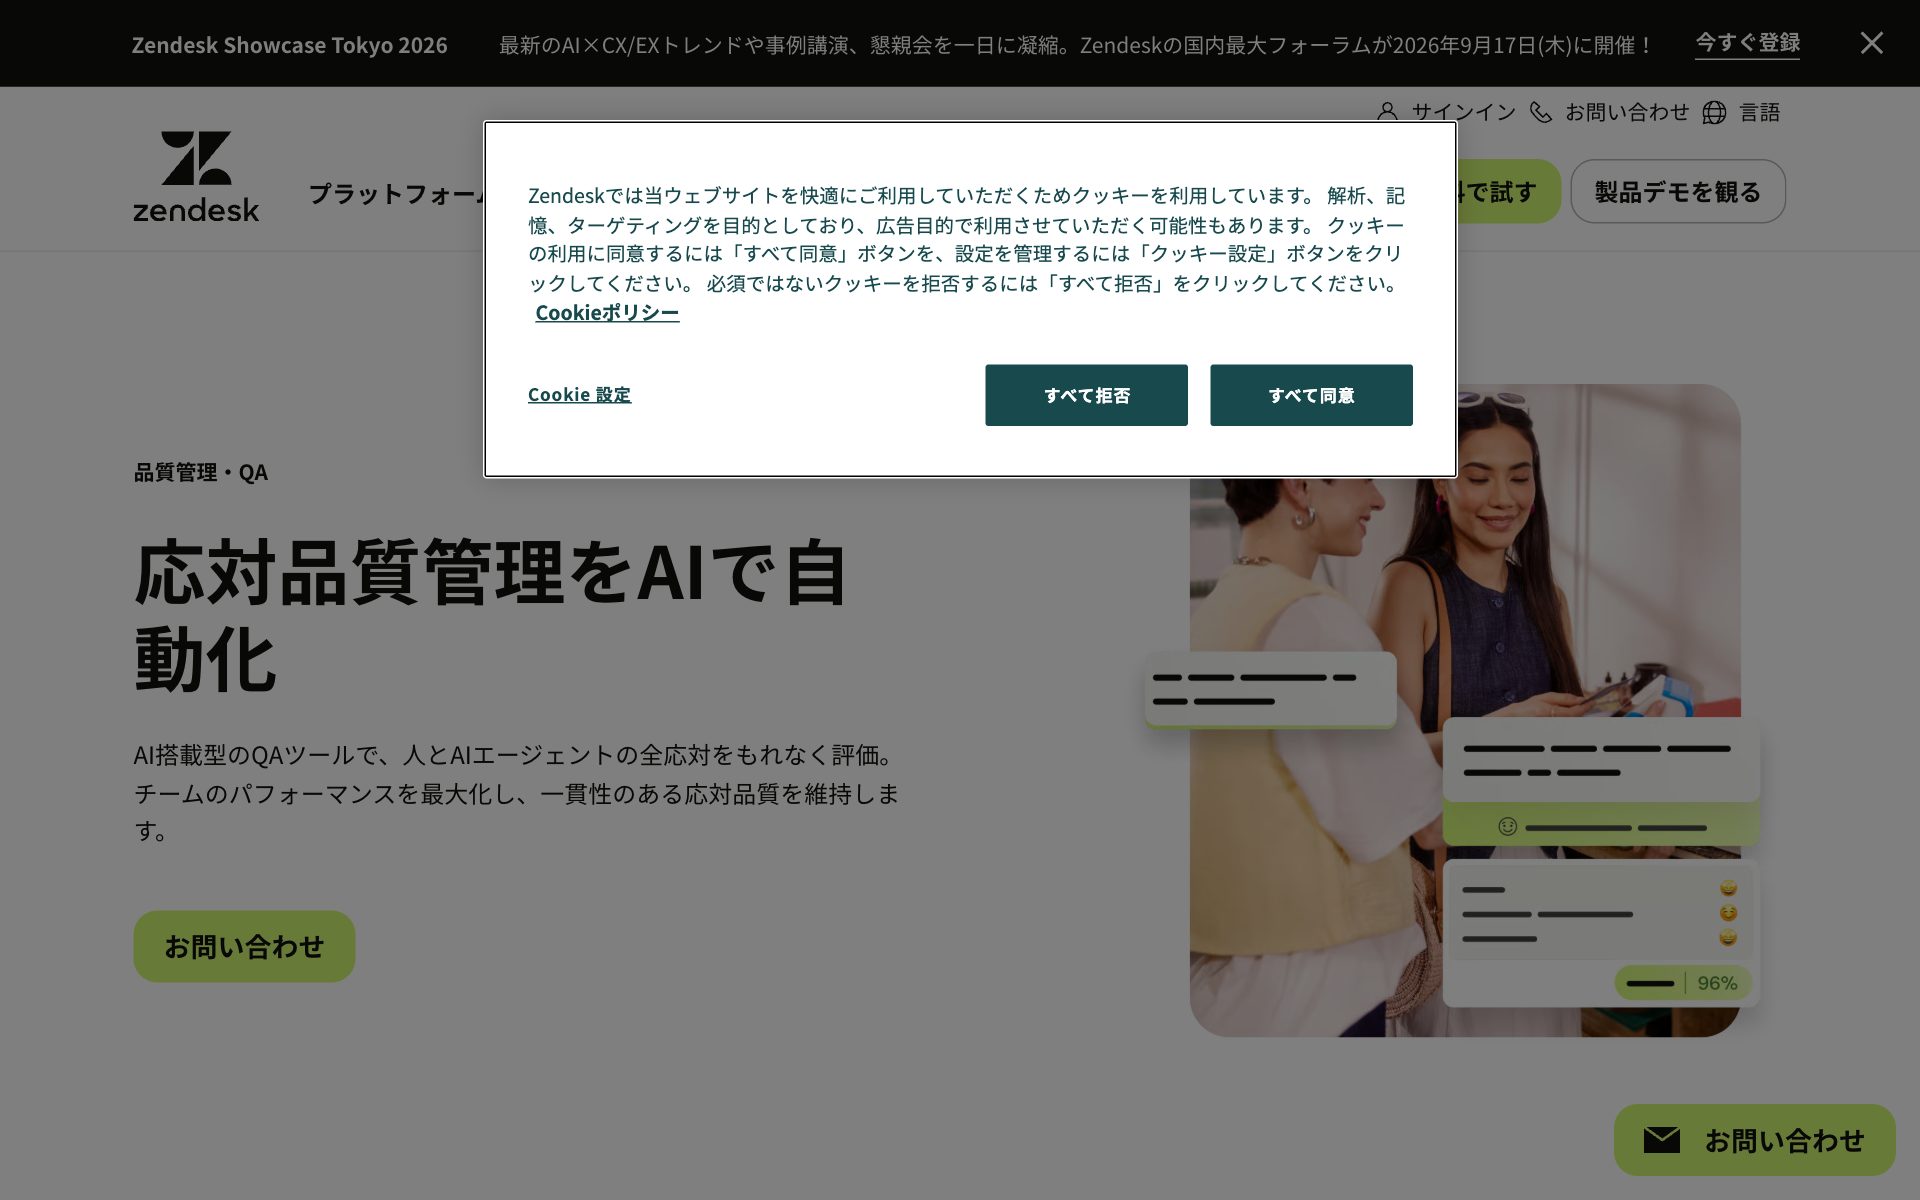
Task: Click the 製品デモを観る button
Action: 1677,191
